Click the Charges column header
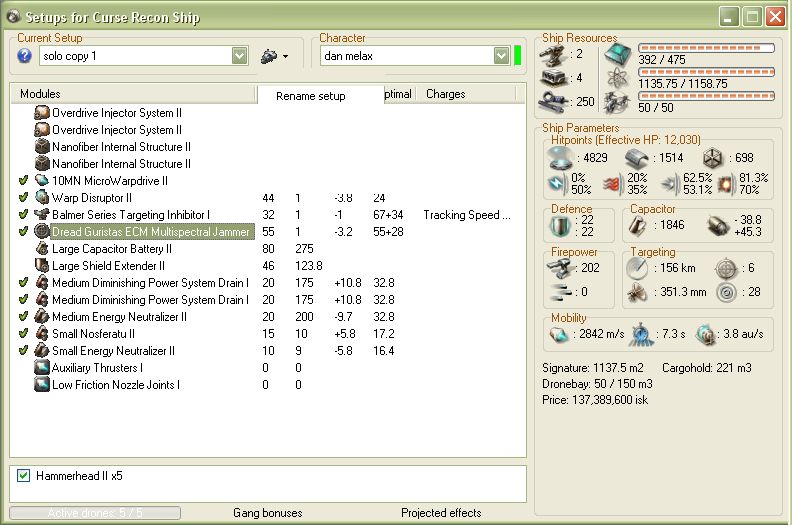This screenshot has height=525, width=792. [446, 94]
